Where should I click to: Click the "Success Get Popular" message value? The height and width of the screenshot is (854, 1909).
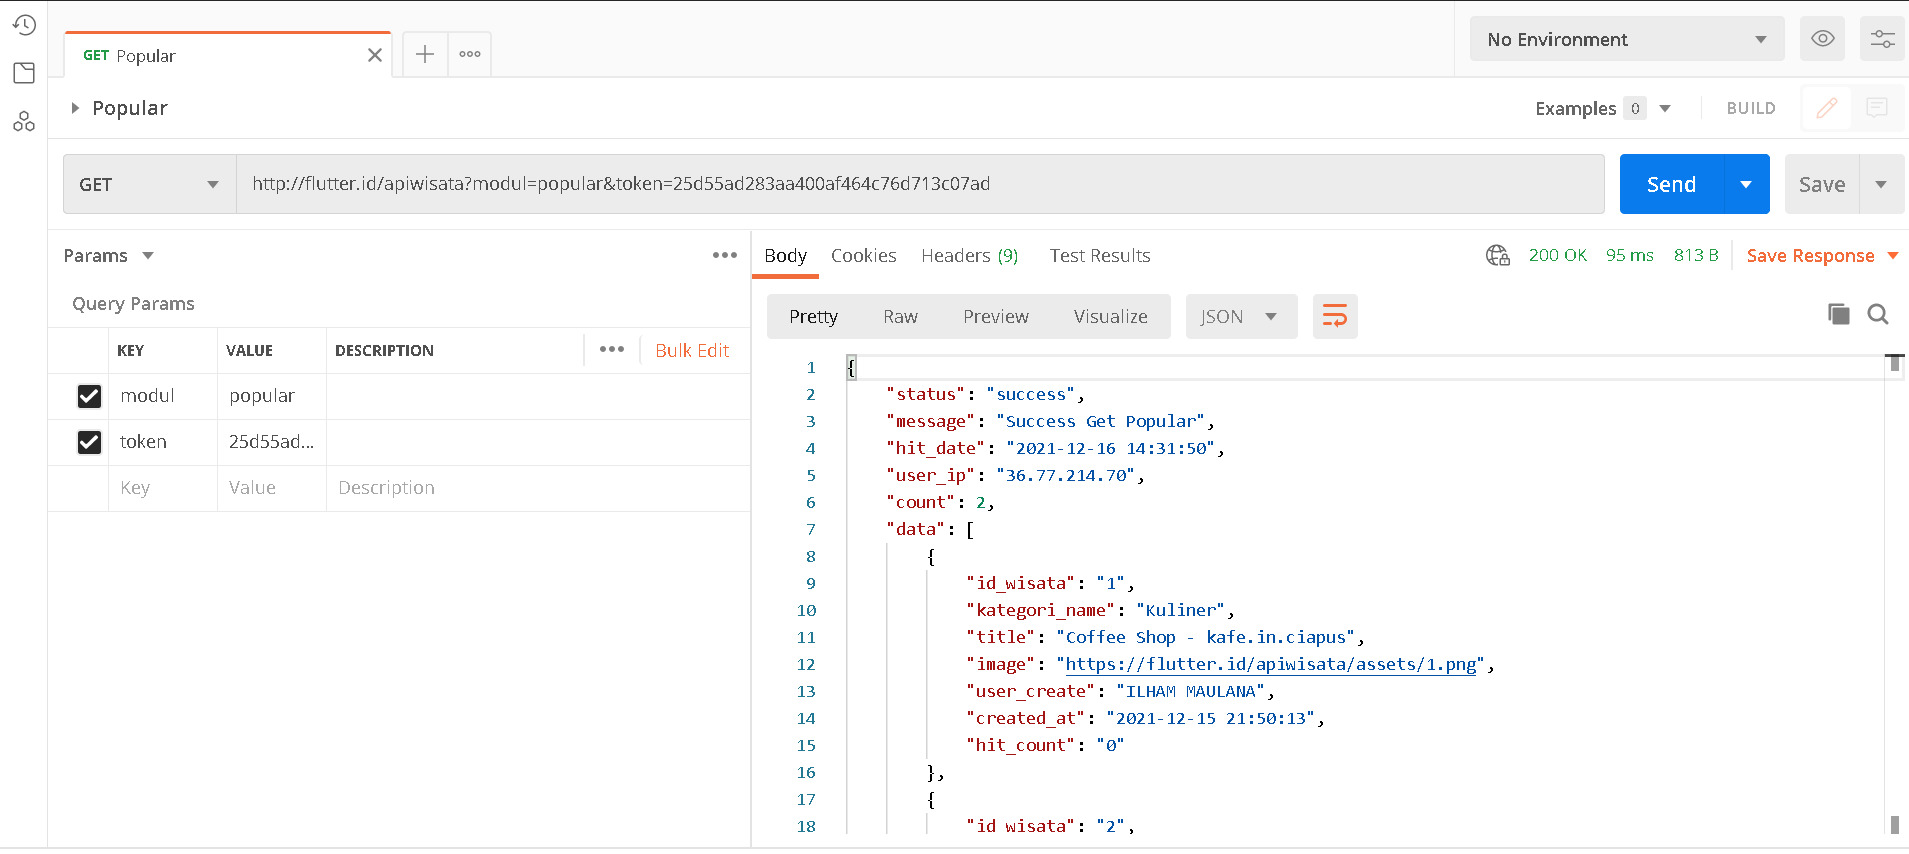(x=1100, y=421)
